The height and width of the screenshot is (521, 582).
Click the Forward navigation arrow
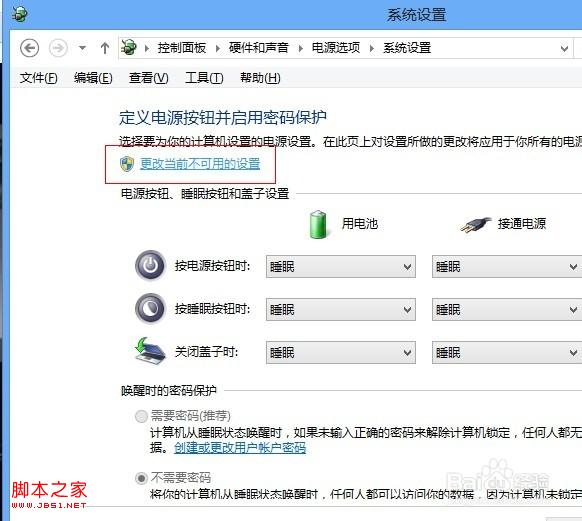[58, 48]
